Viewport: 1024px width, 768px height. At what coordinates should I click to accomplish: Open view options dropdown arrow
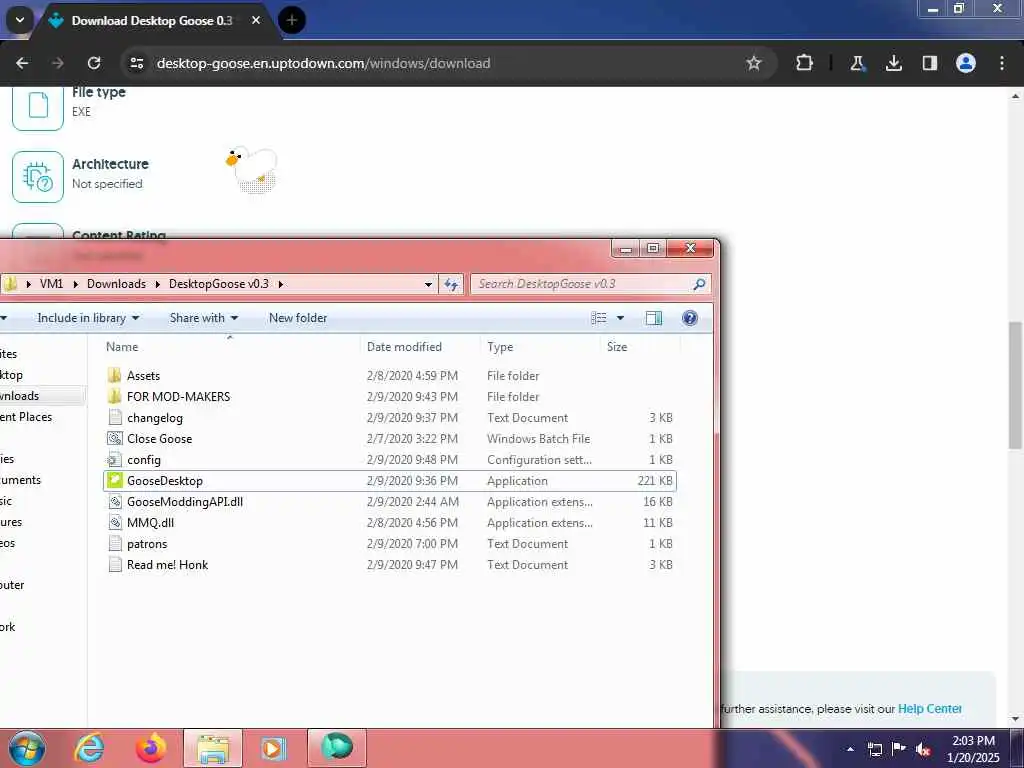620,318
